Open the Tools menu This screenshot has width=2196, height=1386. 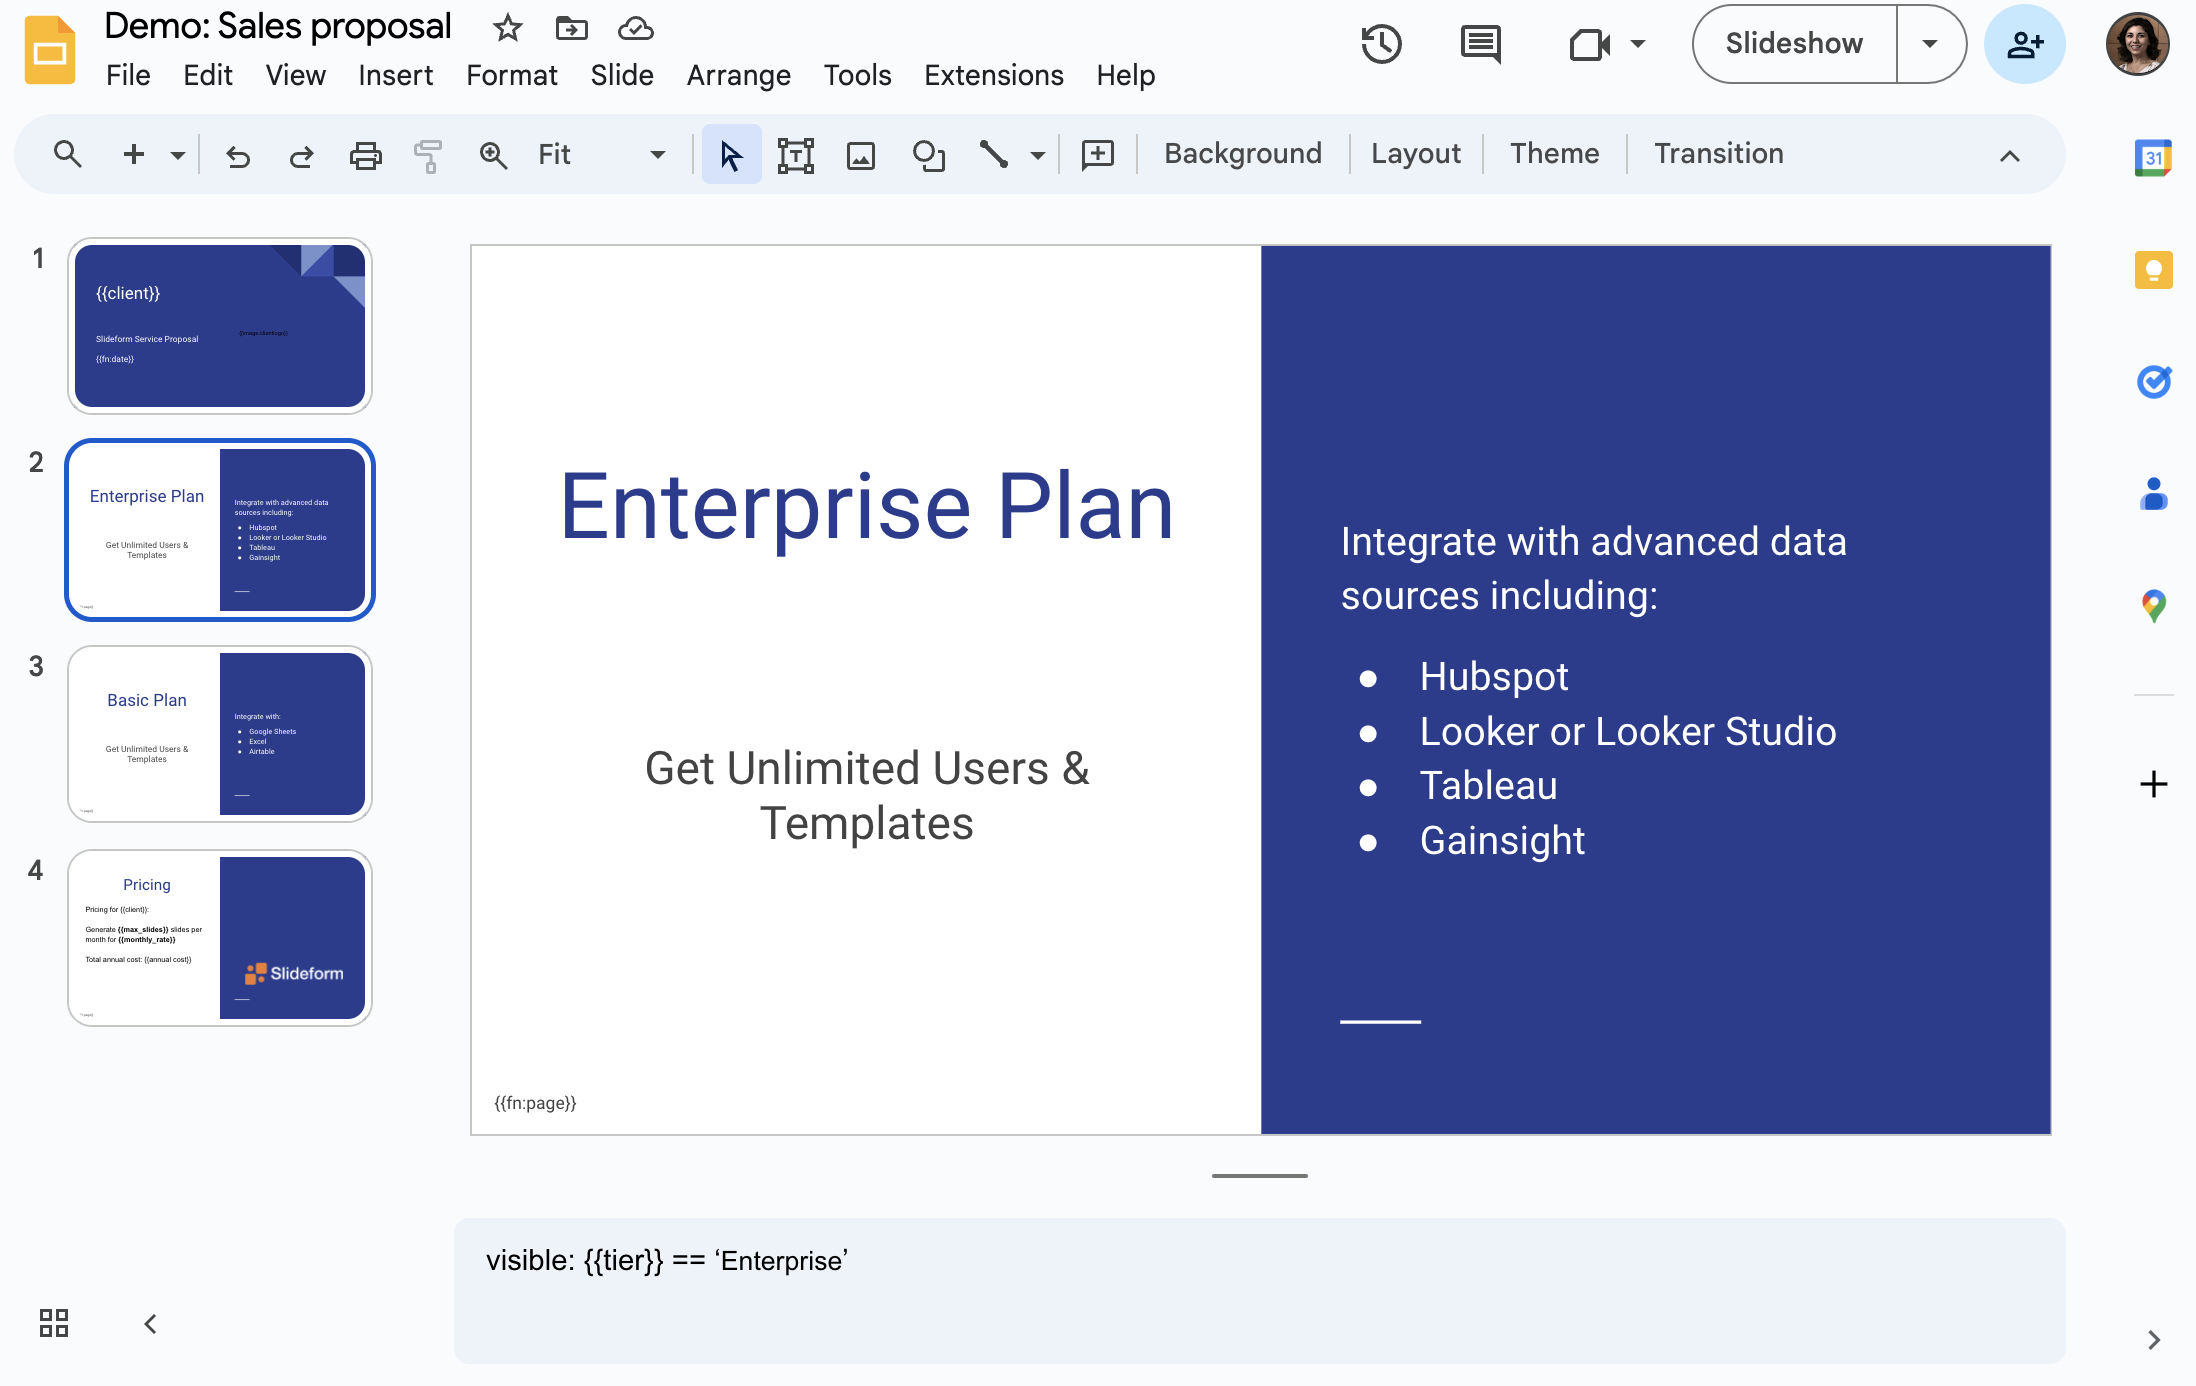click(857, 75)
